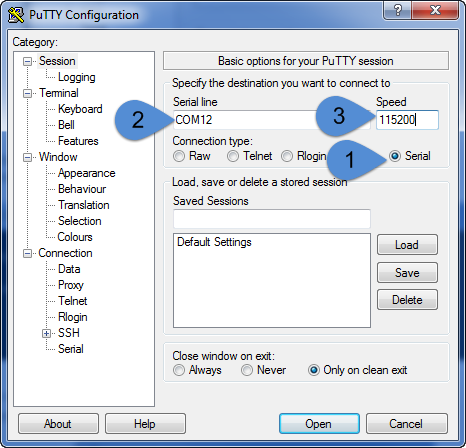This screenshot has width=466, height=448.
Task: Click the Help button
Action: [145, 424]
